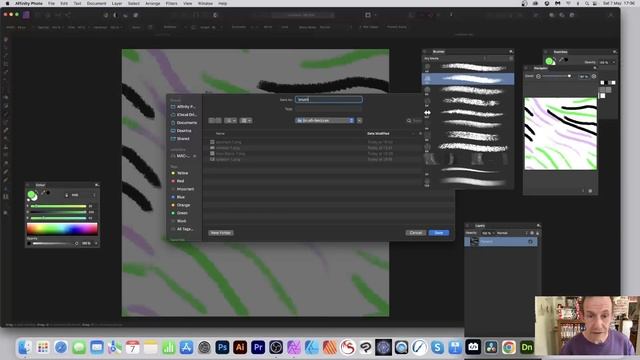Open the Help menu
640x360 pixels.
point(222,3)
